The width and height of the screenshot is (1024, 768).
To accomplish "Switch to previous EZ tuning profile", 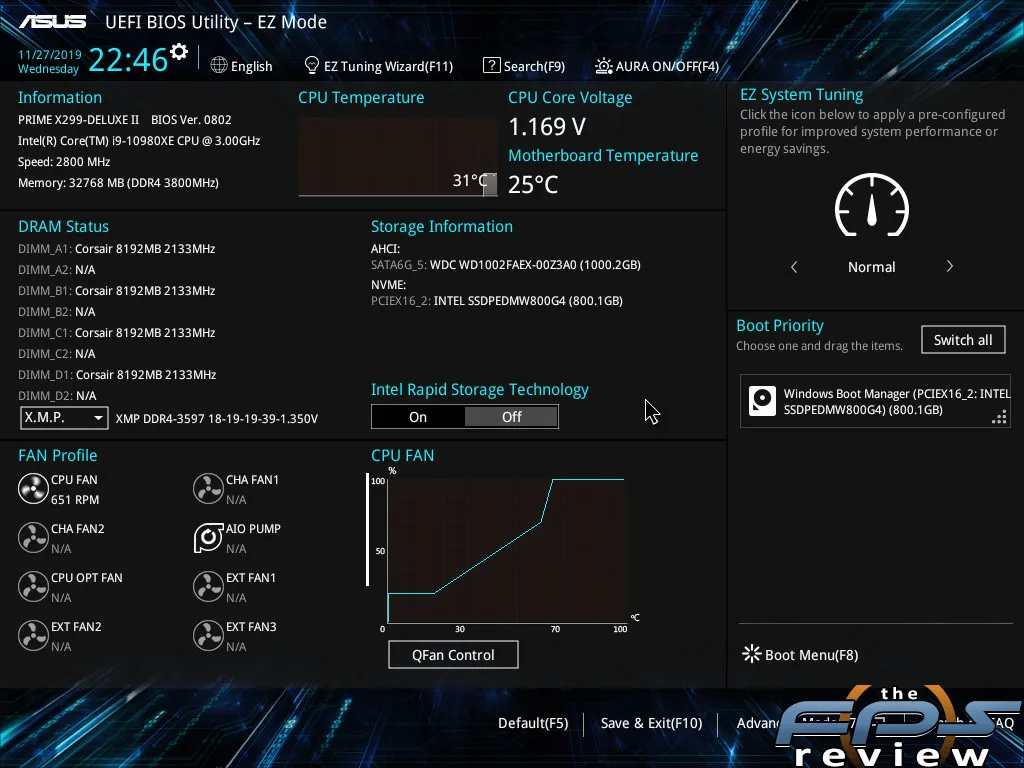I will click(x=794, y=266).
